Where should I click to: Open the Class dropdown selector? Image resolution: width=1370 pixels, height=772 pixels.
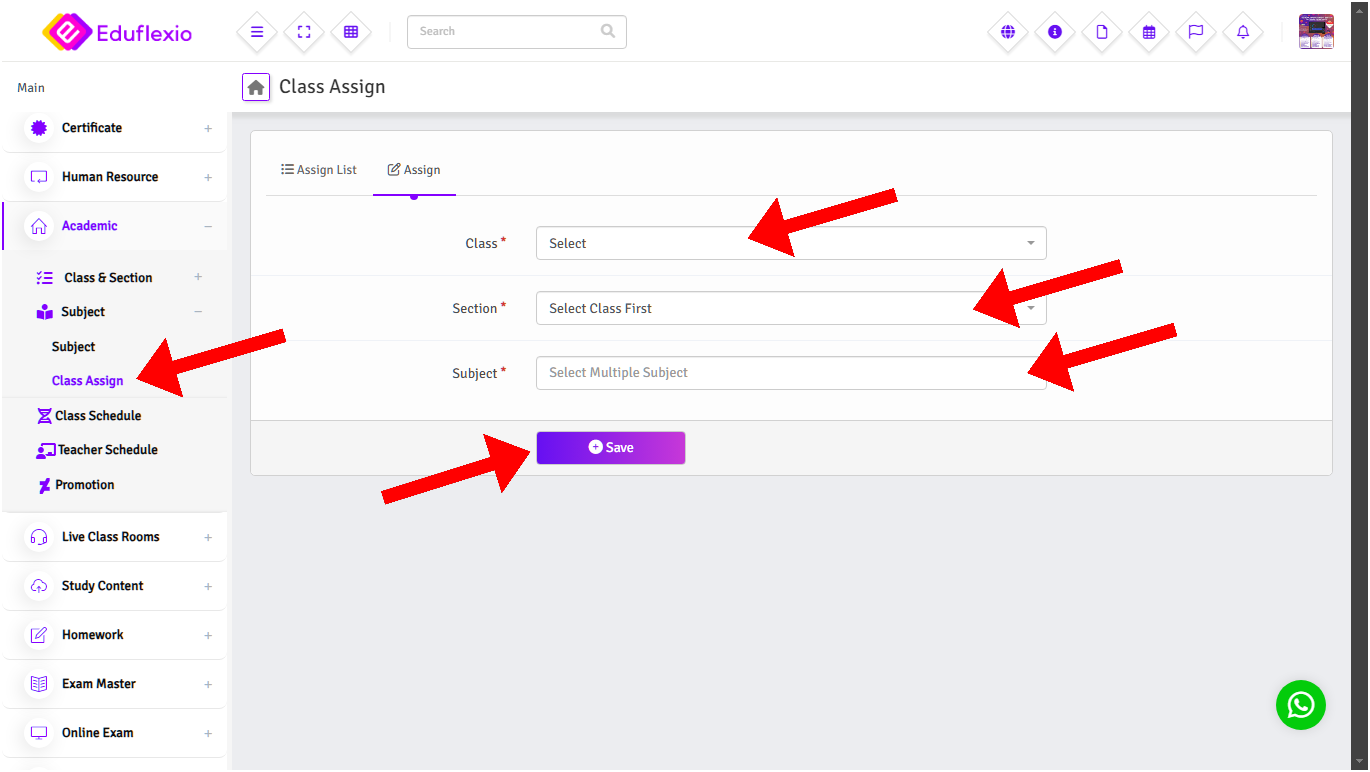790,243
